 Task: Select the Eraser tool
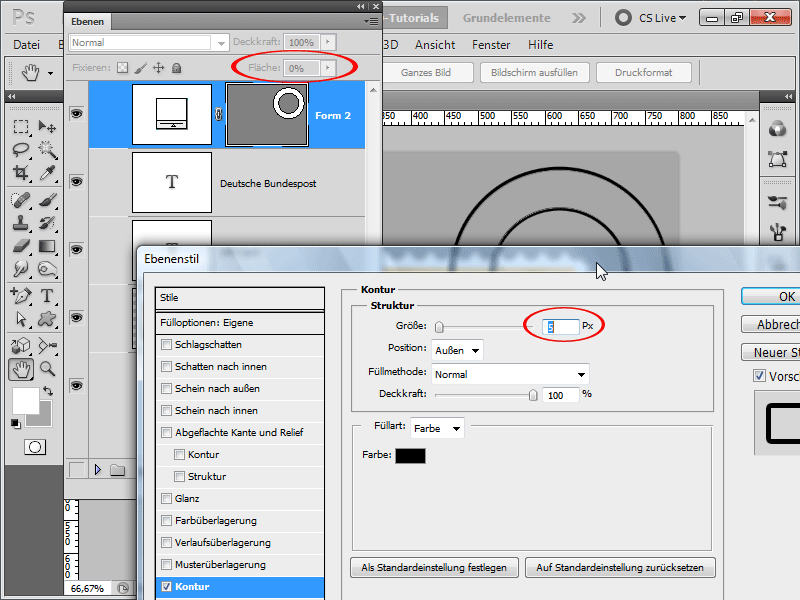[x=21, y=246]
